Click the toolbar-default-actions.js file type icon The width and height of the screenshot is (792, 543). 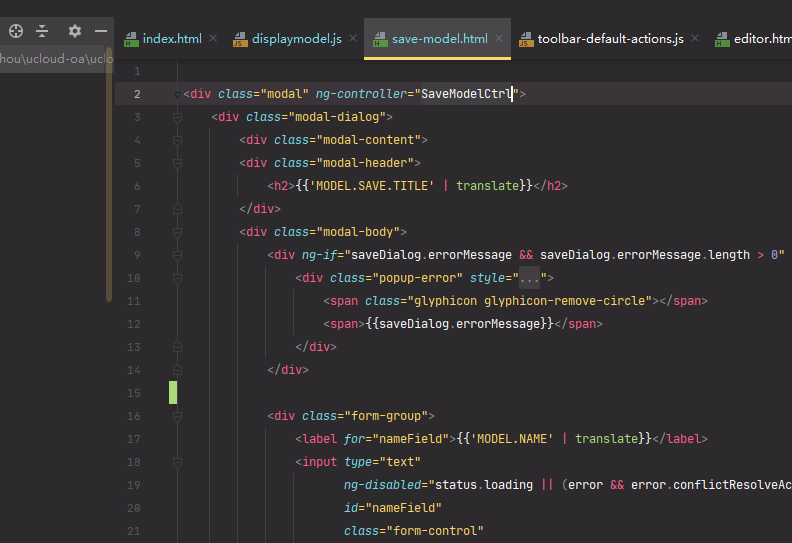(x=526, y=39)
